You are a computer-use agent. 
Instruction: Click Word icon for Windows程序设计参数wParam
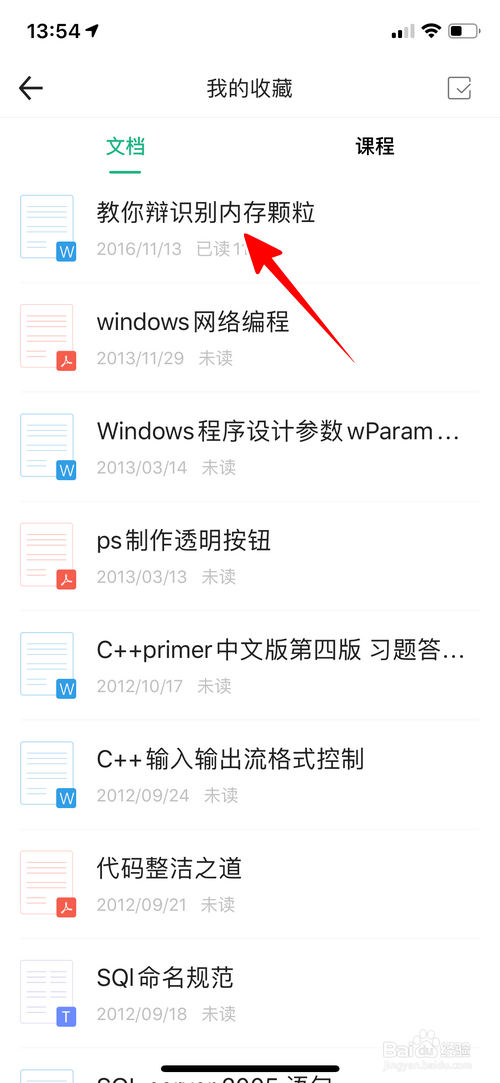pos(48,446)
